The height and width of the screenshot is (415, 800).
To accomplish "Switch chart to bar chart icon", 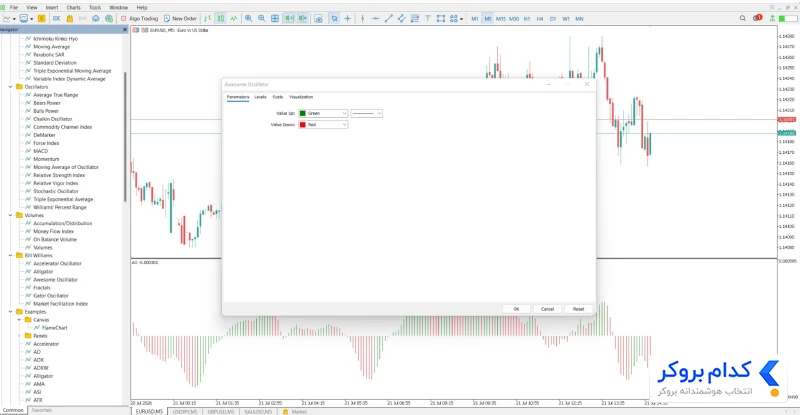I will 207,18.
